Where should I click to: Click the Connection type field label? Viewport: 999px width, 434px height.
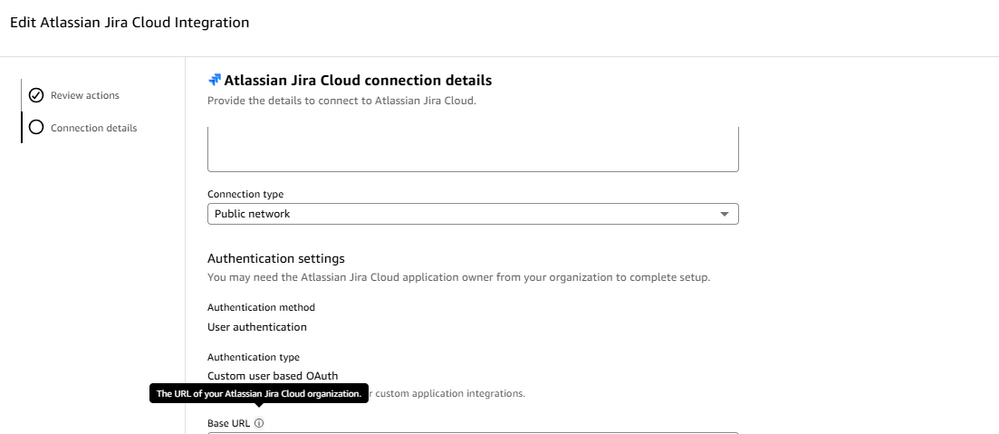pos(247,194)
